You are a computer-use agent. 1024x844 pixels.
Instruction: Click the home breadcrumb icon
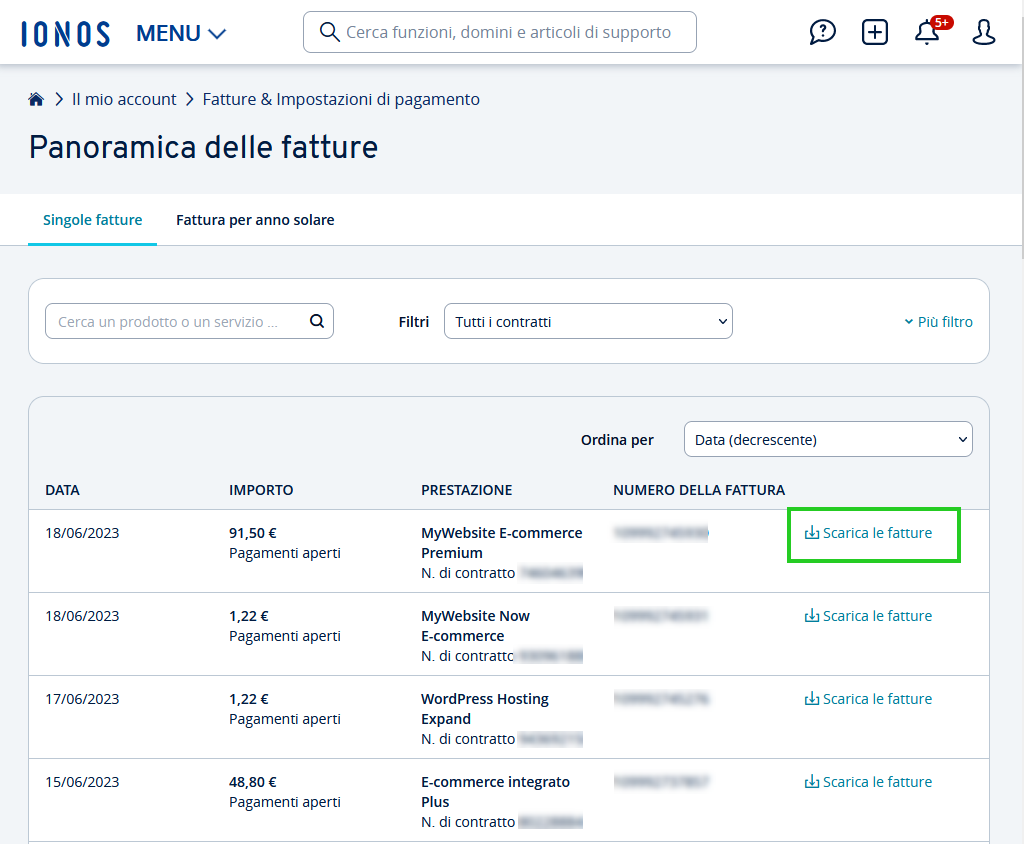[x=36, y=99]
